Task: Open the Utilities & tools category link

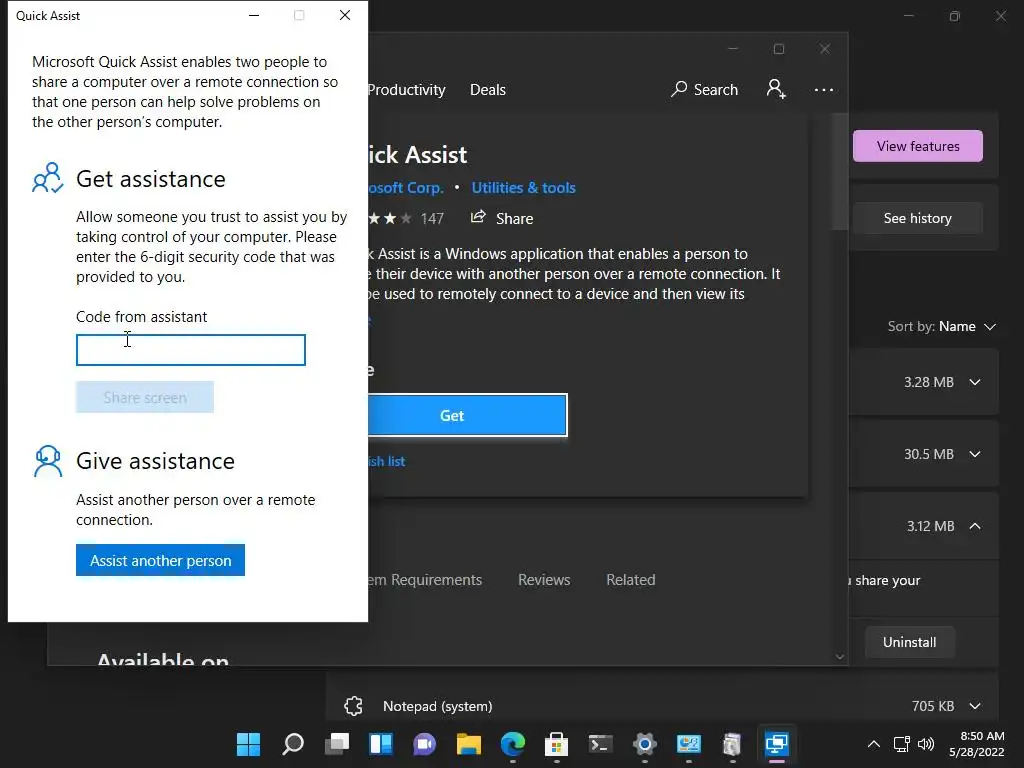Action: tap(524, 188)
